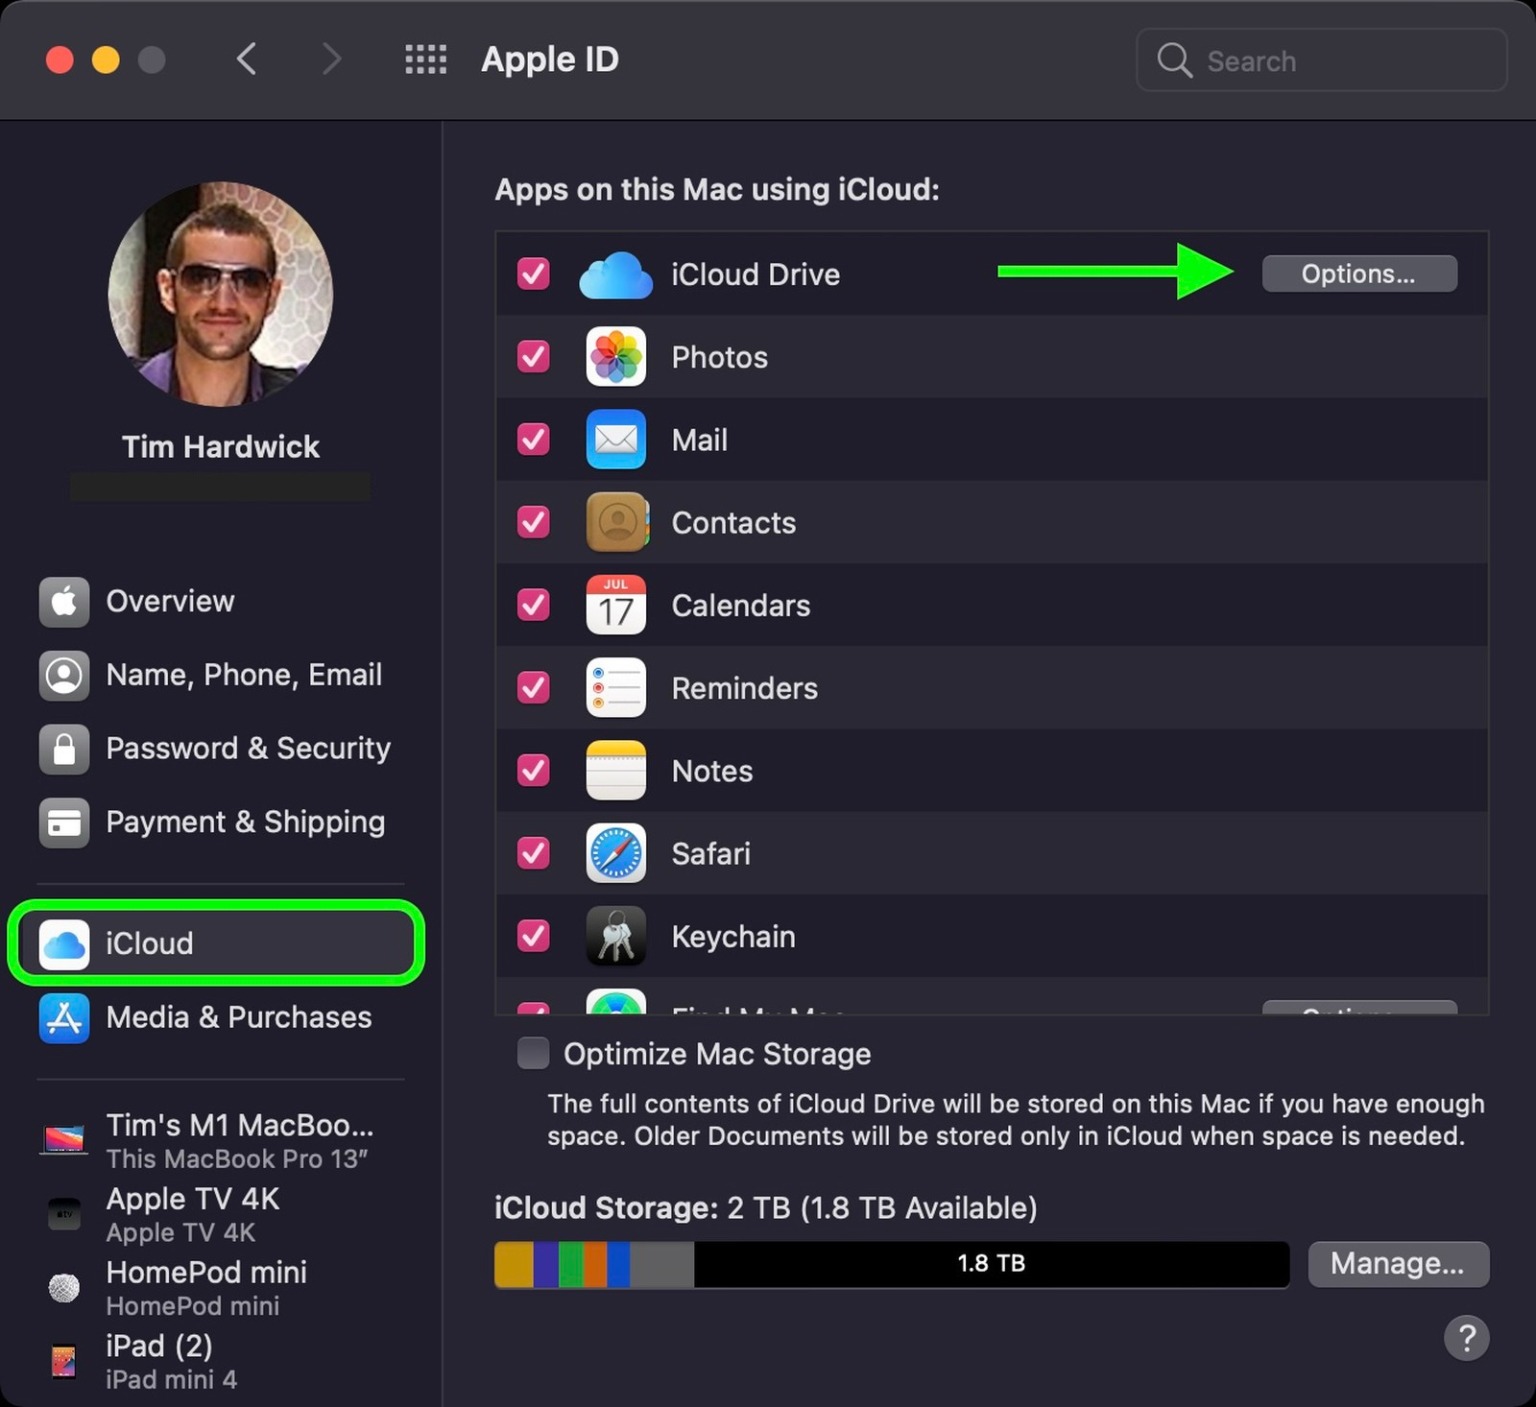Click the iCloud sidebar cloud icon

point(64,944)
